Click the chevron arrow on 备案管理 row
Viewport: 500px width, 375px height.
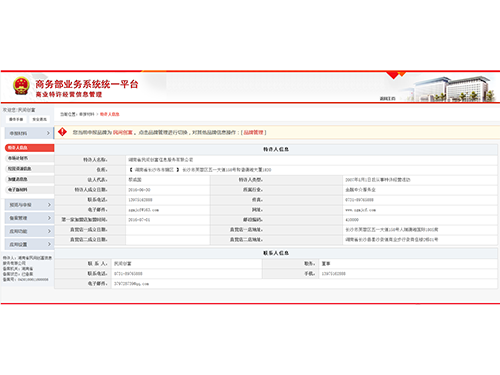click(x=49, y=218)
